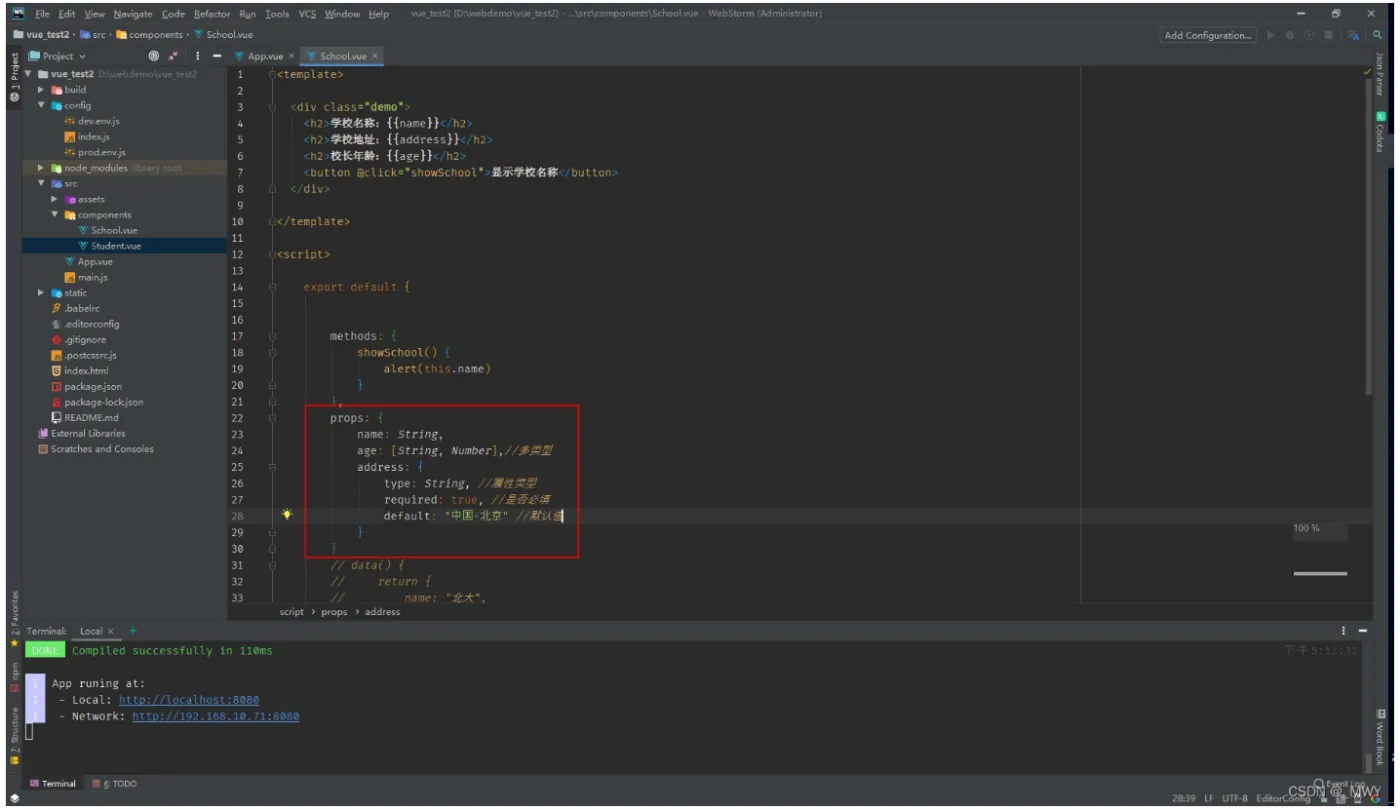Click the Search Everywhere magnifier icon
This screenshot has width=1400, height=810.
pos(1377,35)
